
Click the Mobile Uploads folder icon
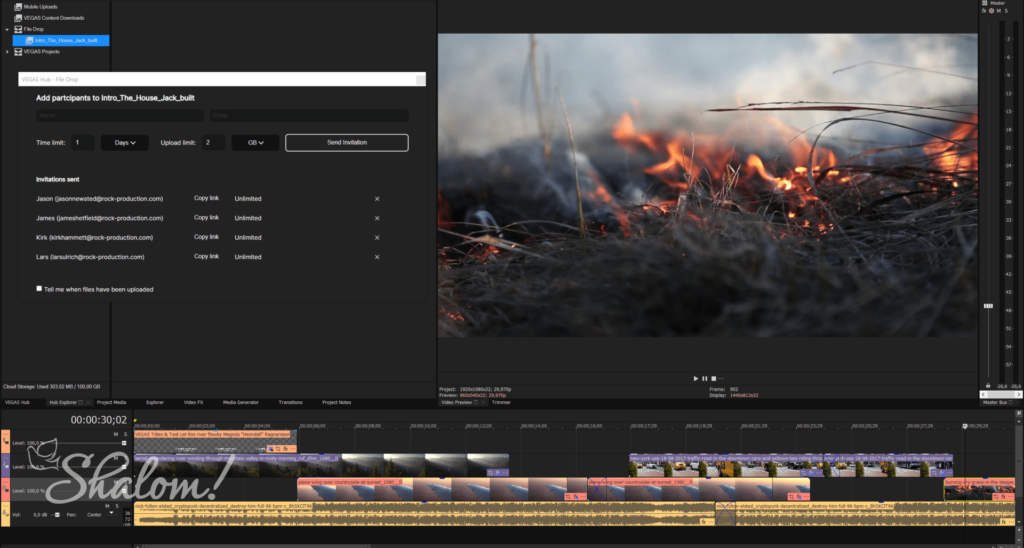[18, 6]
